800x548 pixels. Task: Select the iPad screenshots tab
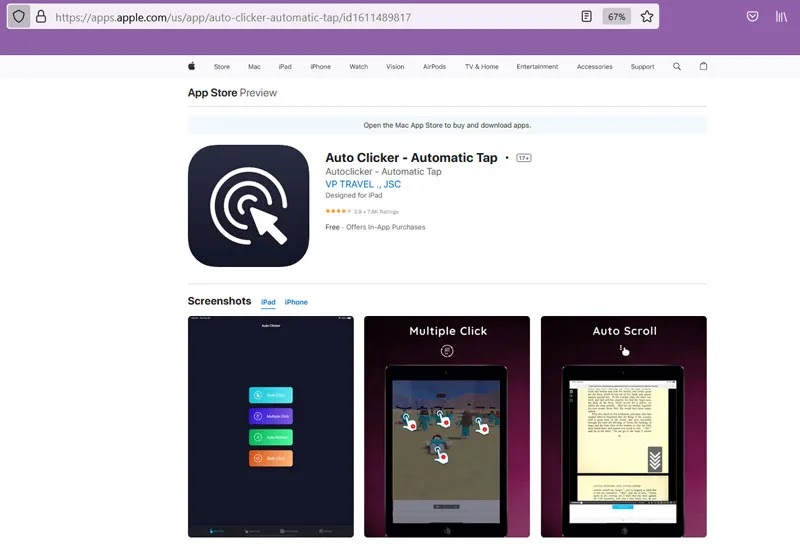268,302
